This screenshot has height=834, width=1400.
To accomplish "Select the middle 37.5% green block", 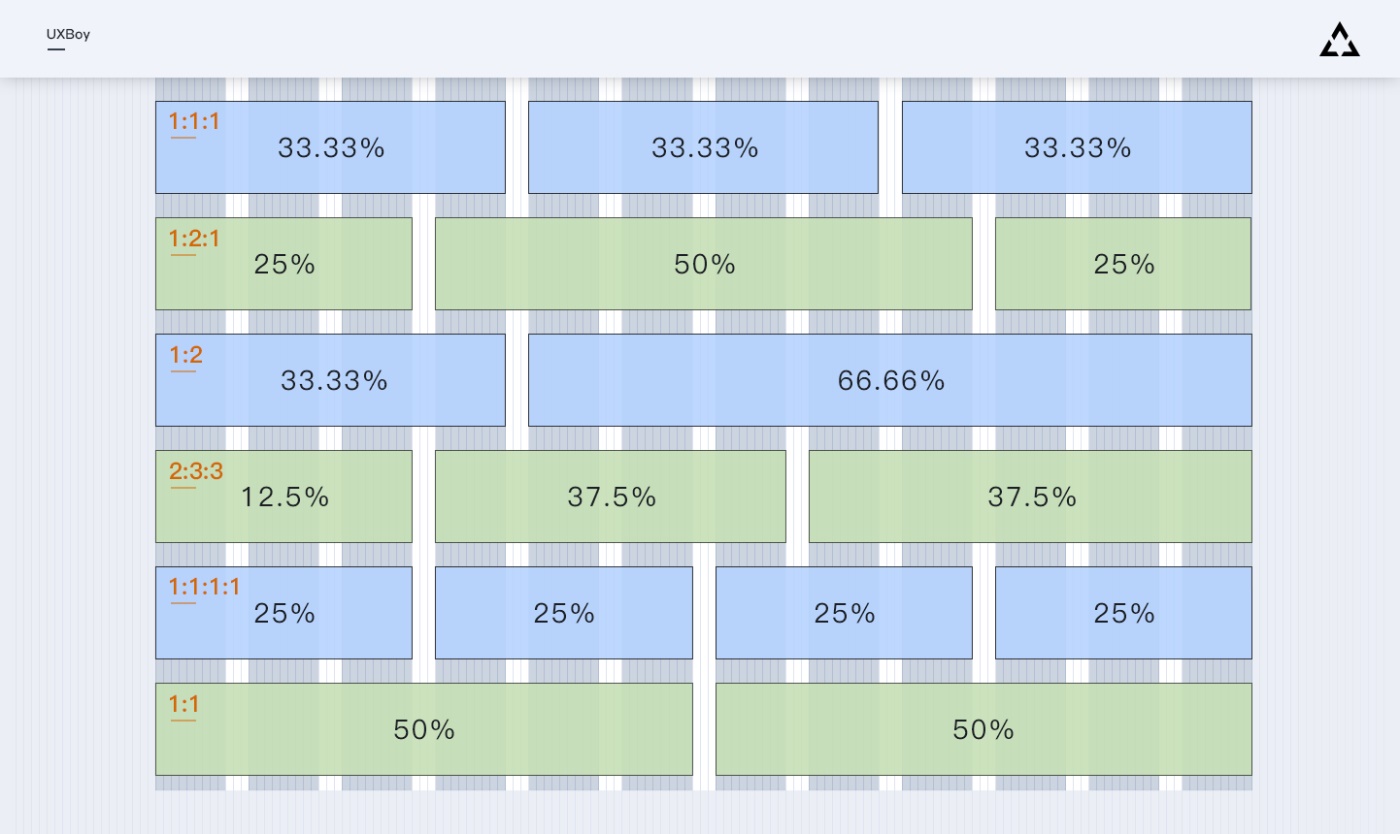I will (x=610, y=496).
